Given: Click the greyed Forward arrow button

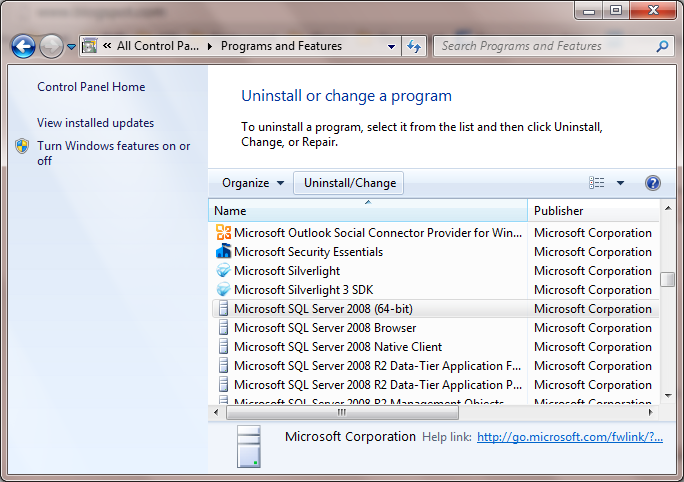Looking at the screenshot, I should pyautogui.click(x=51, y=46).
